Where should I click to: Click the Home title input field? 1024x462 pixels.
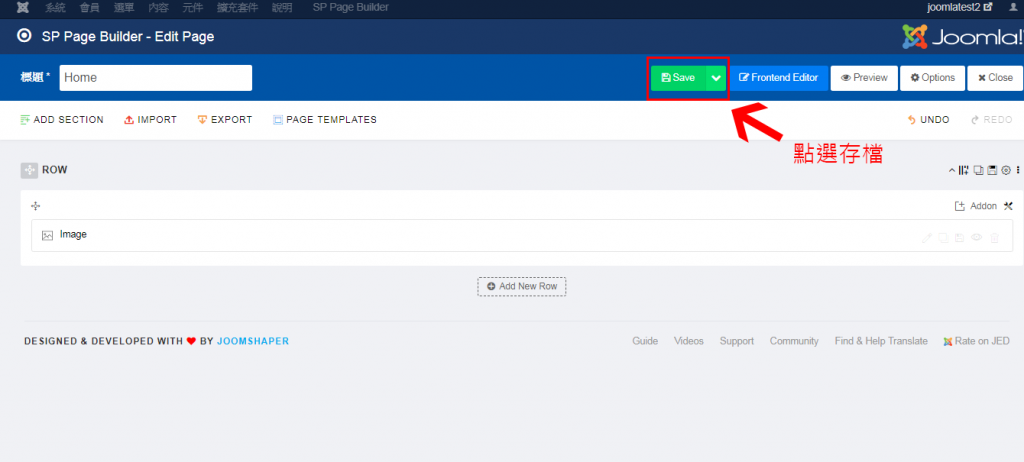click(x=155, y=78)
